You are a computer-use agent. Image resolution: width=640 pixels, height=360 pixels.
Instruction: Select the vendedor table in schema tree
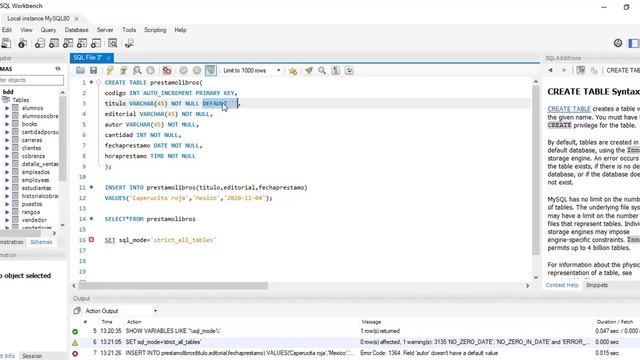34,220
